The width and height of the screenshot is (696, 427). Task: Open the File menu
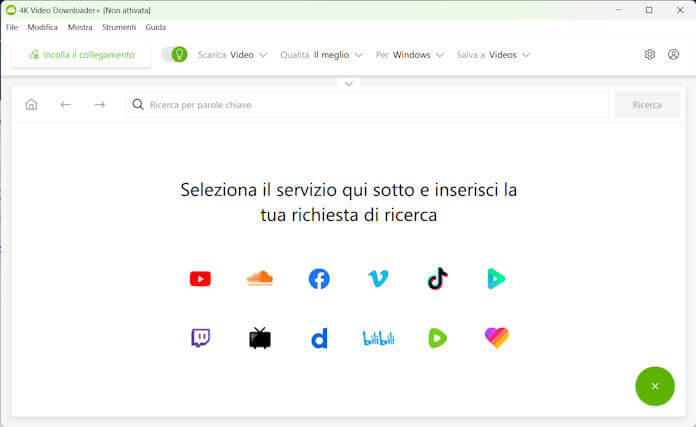click(x=12, y=27)
